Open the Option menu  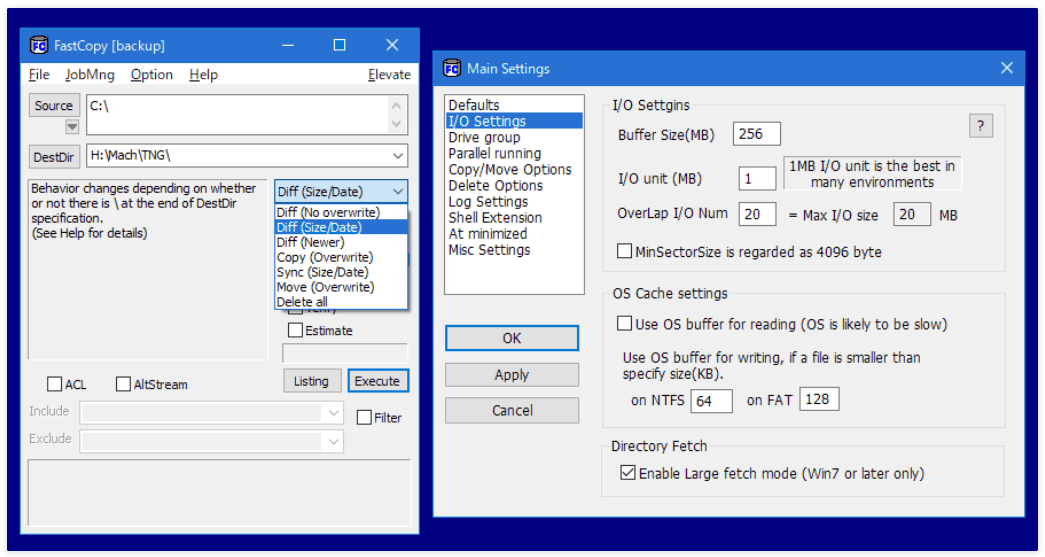coord(151,75)
